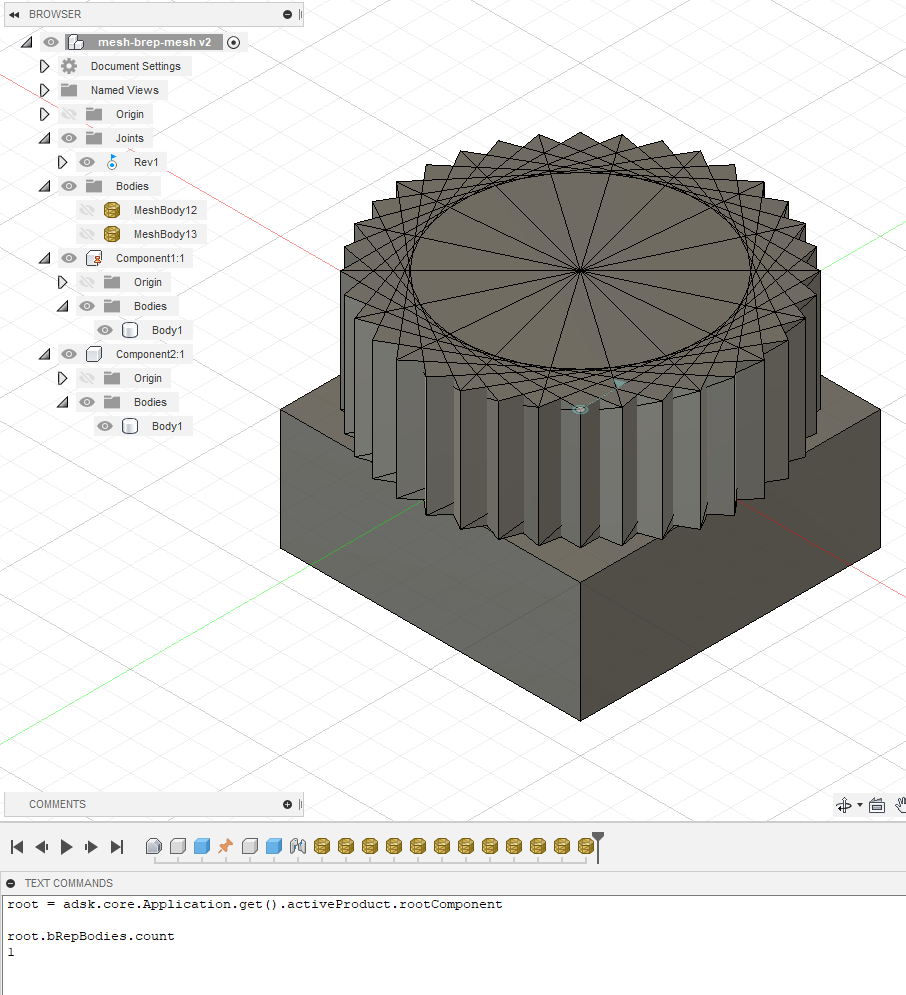Click the Look At icon in the navigation bar

tap(876, 805)
